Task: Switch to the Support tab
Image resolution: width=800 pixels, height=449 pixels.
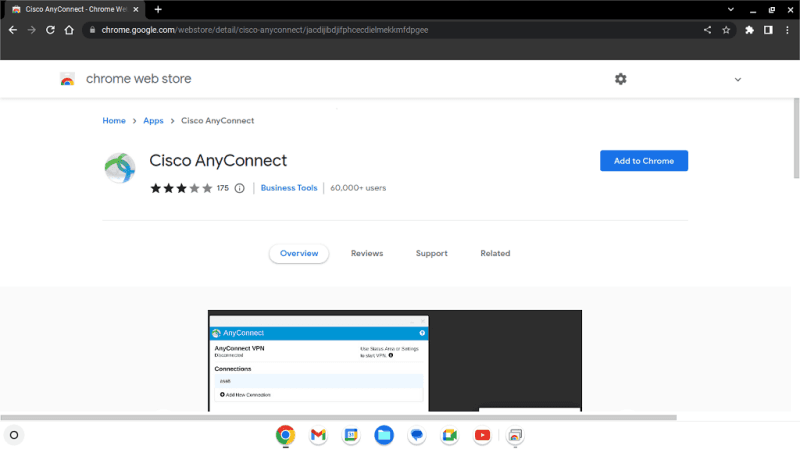Action: click(432, 254)
